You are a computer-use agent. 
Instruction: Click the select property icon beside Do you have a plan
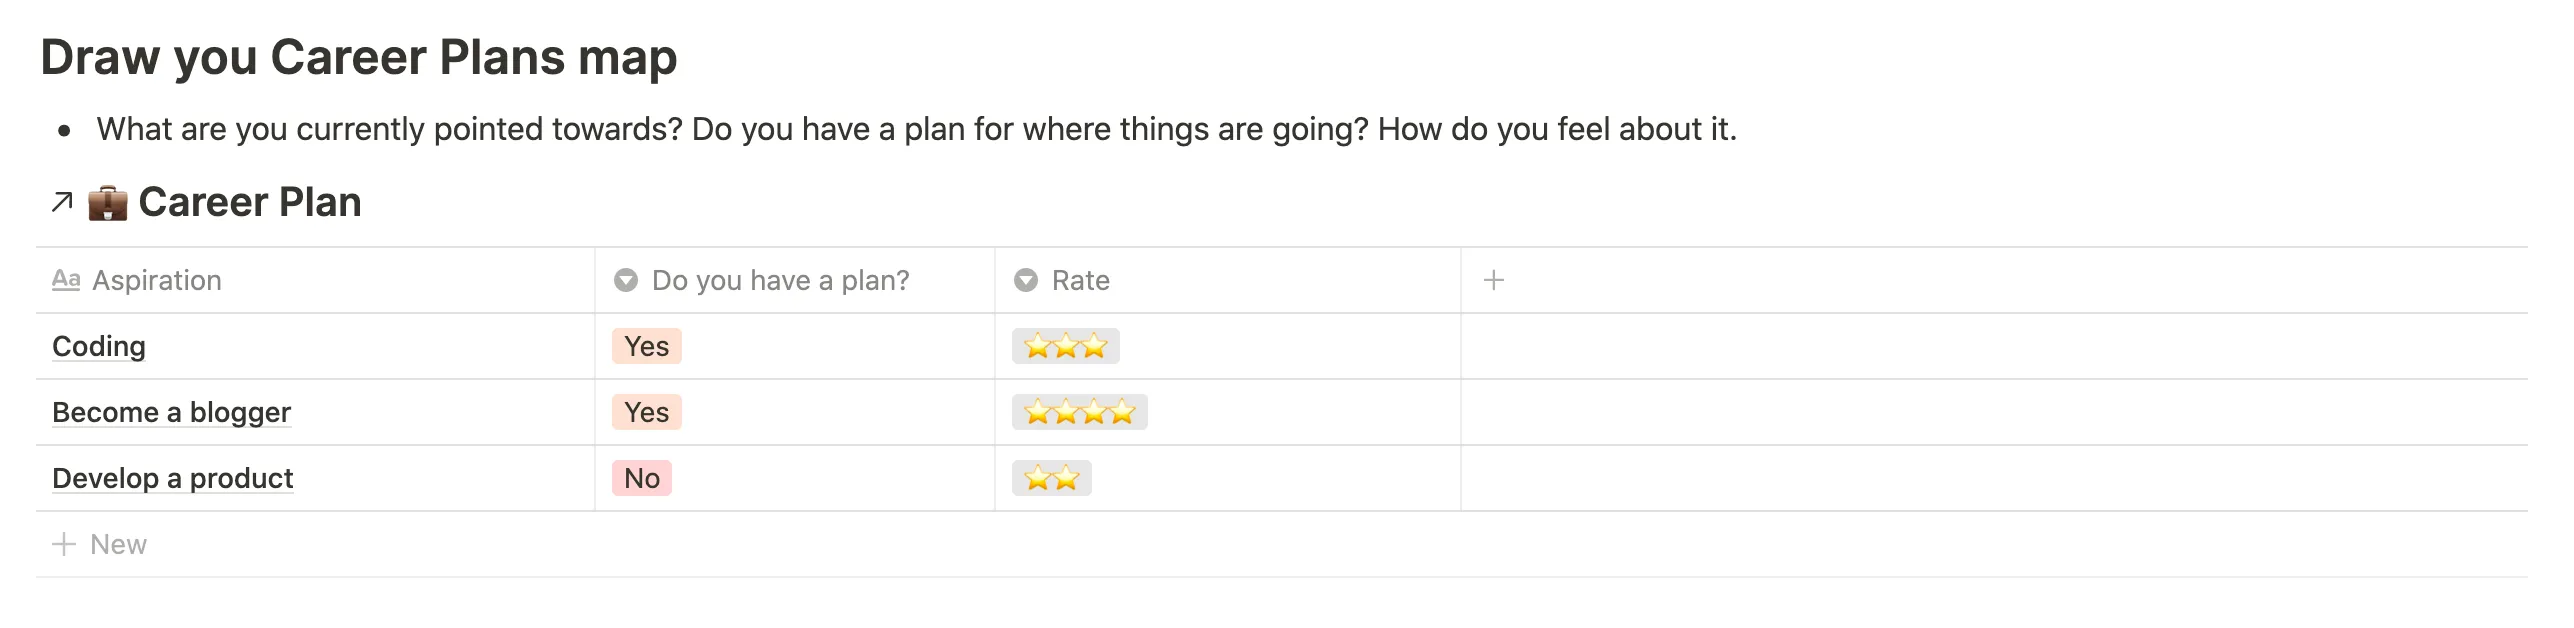click(627, 281)
